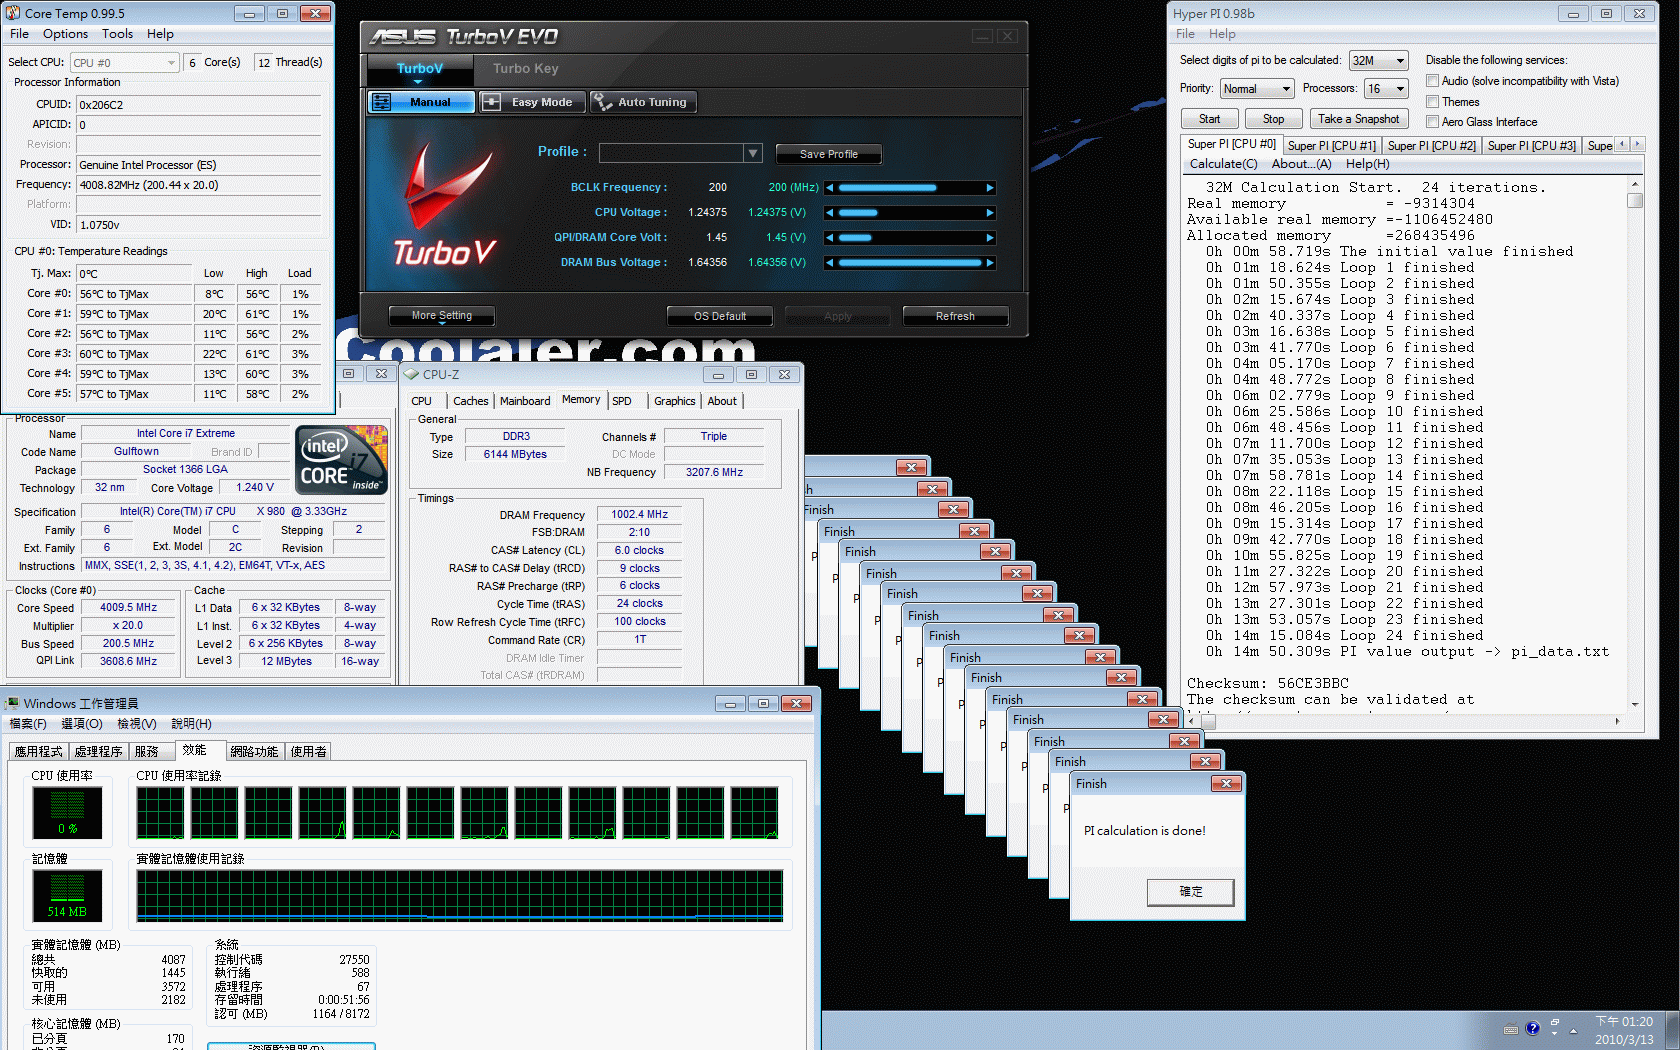
Task: Click Refresh in TurboV EVO
Action: [x=955, y=316]
